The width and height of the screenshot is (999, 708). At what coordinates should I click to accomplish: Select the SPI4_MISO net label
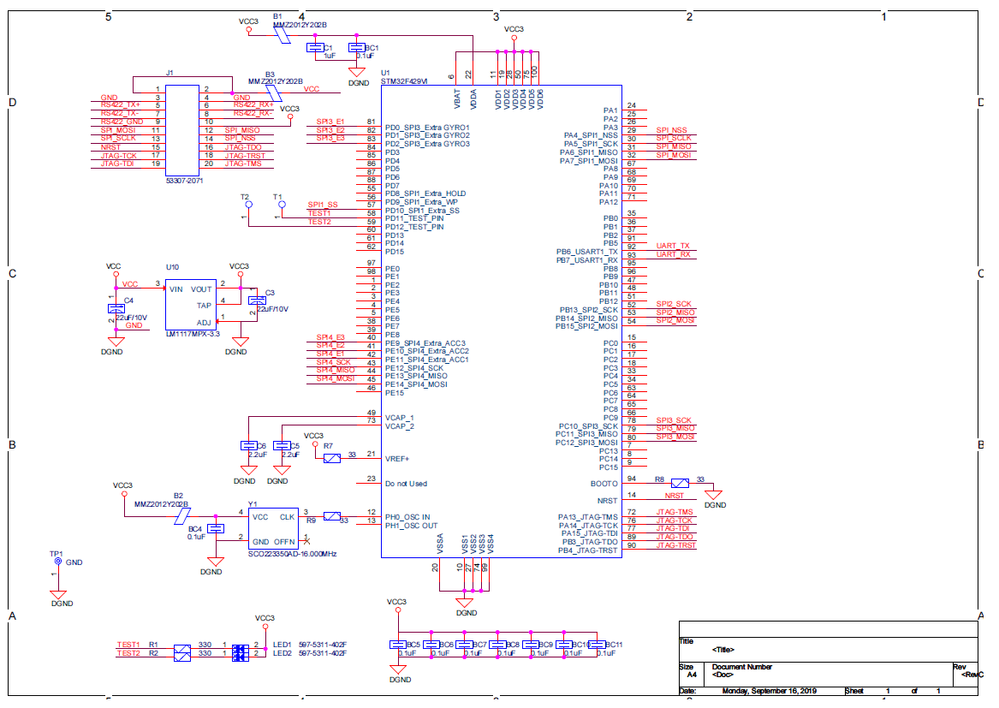coord(336,370)
